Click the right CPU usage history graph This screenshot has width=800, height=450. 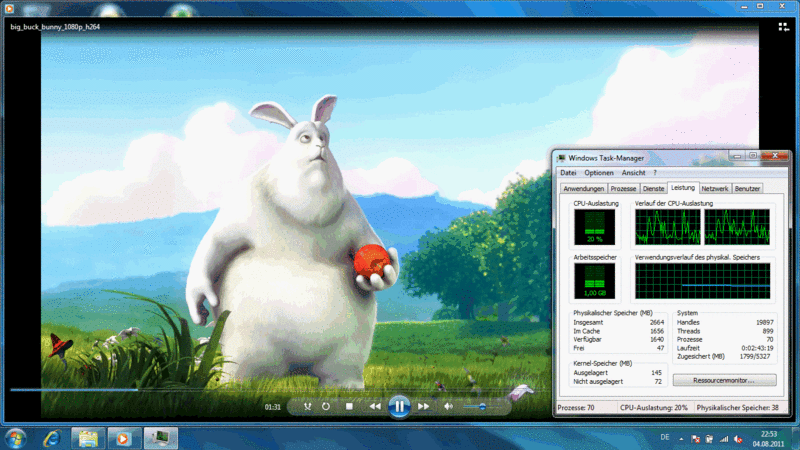[x=737, y=227]
